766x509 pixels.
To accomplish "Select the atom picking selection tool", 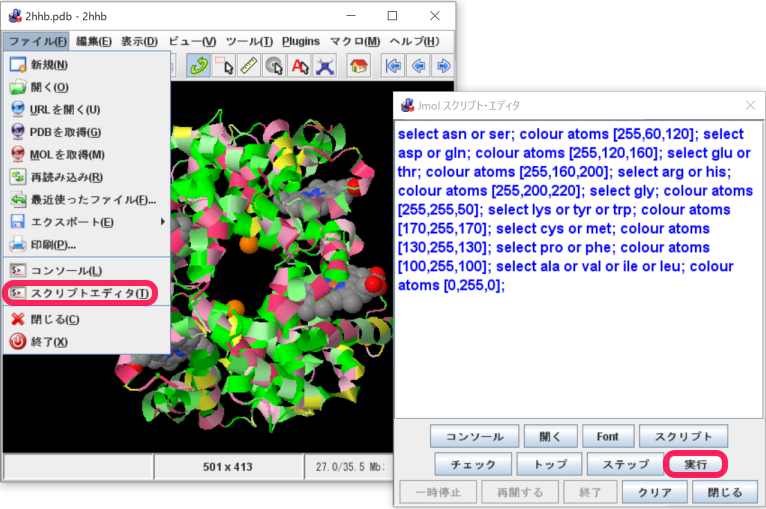I will coord(224,65).
